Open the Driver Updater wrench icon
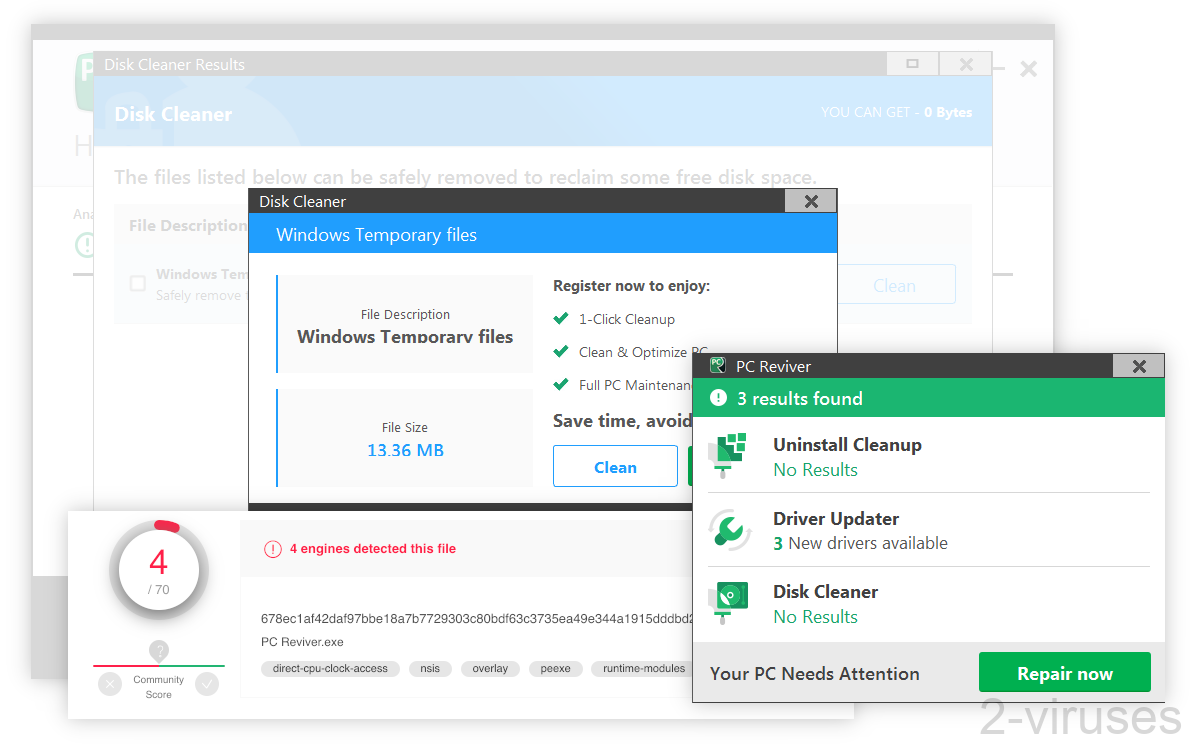 point(729,530)
